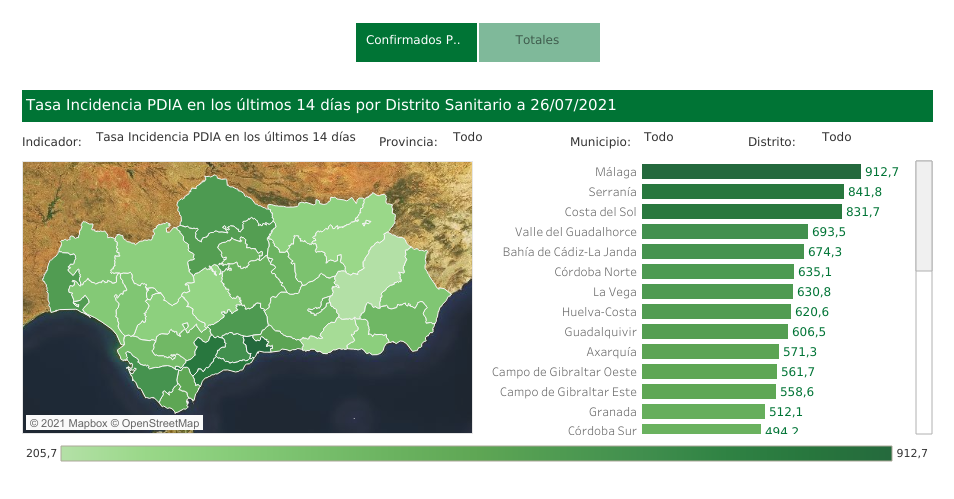Open the Distrito filter showing Todo
Image resolution: width=954 pixels, height=499 pixels.
tap(837, 137)
